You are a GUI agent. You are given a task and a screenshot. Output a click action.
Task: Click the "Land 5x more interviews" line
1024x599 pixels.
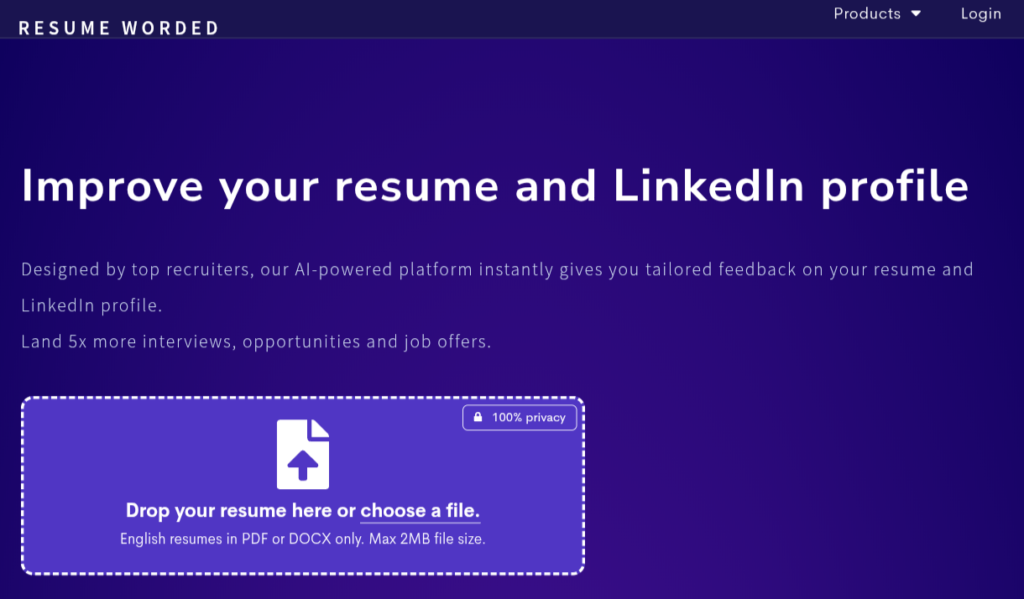256,342
